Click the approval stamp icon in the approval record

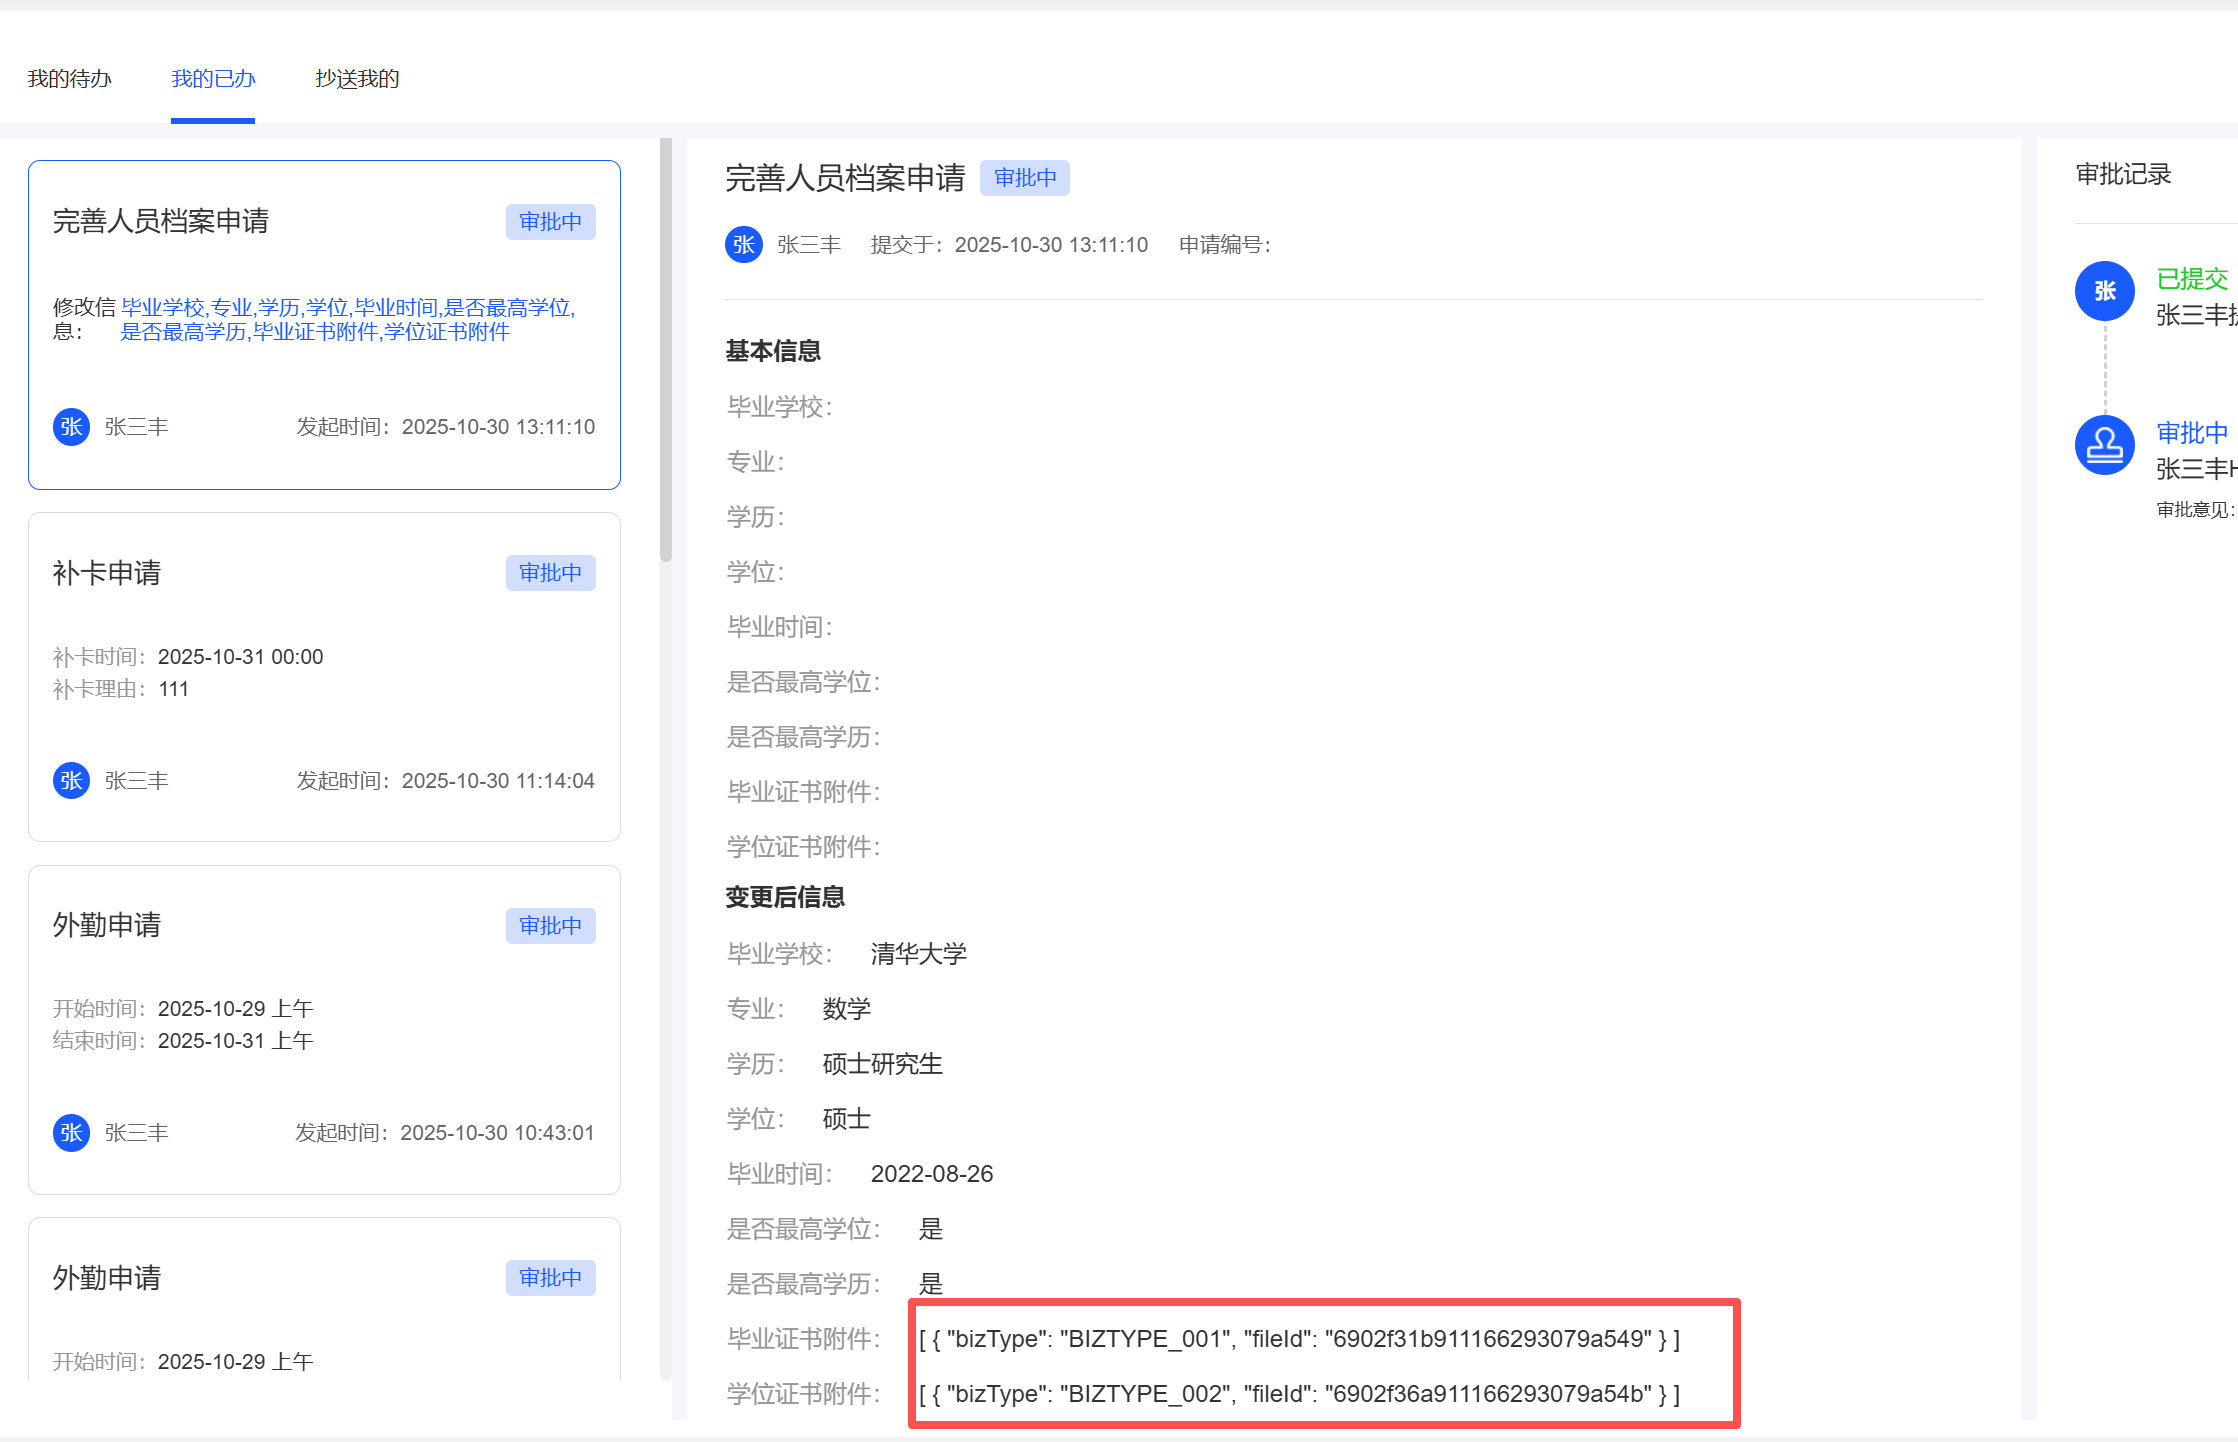(x=2104, y=445)
